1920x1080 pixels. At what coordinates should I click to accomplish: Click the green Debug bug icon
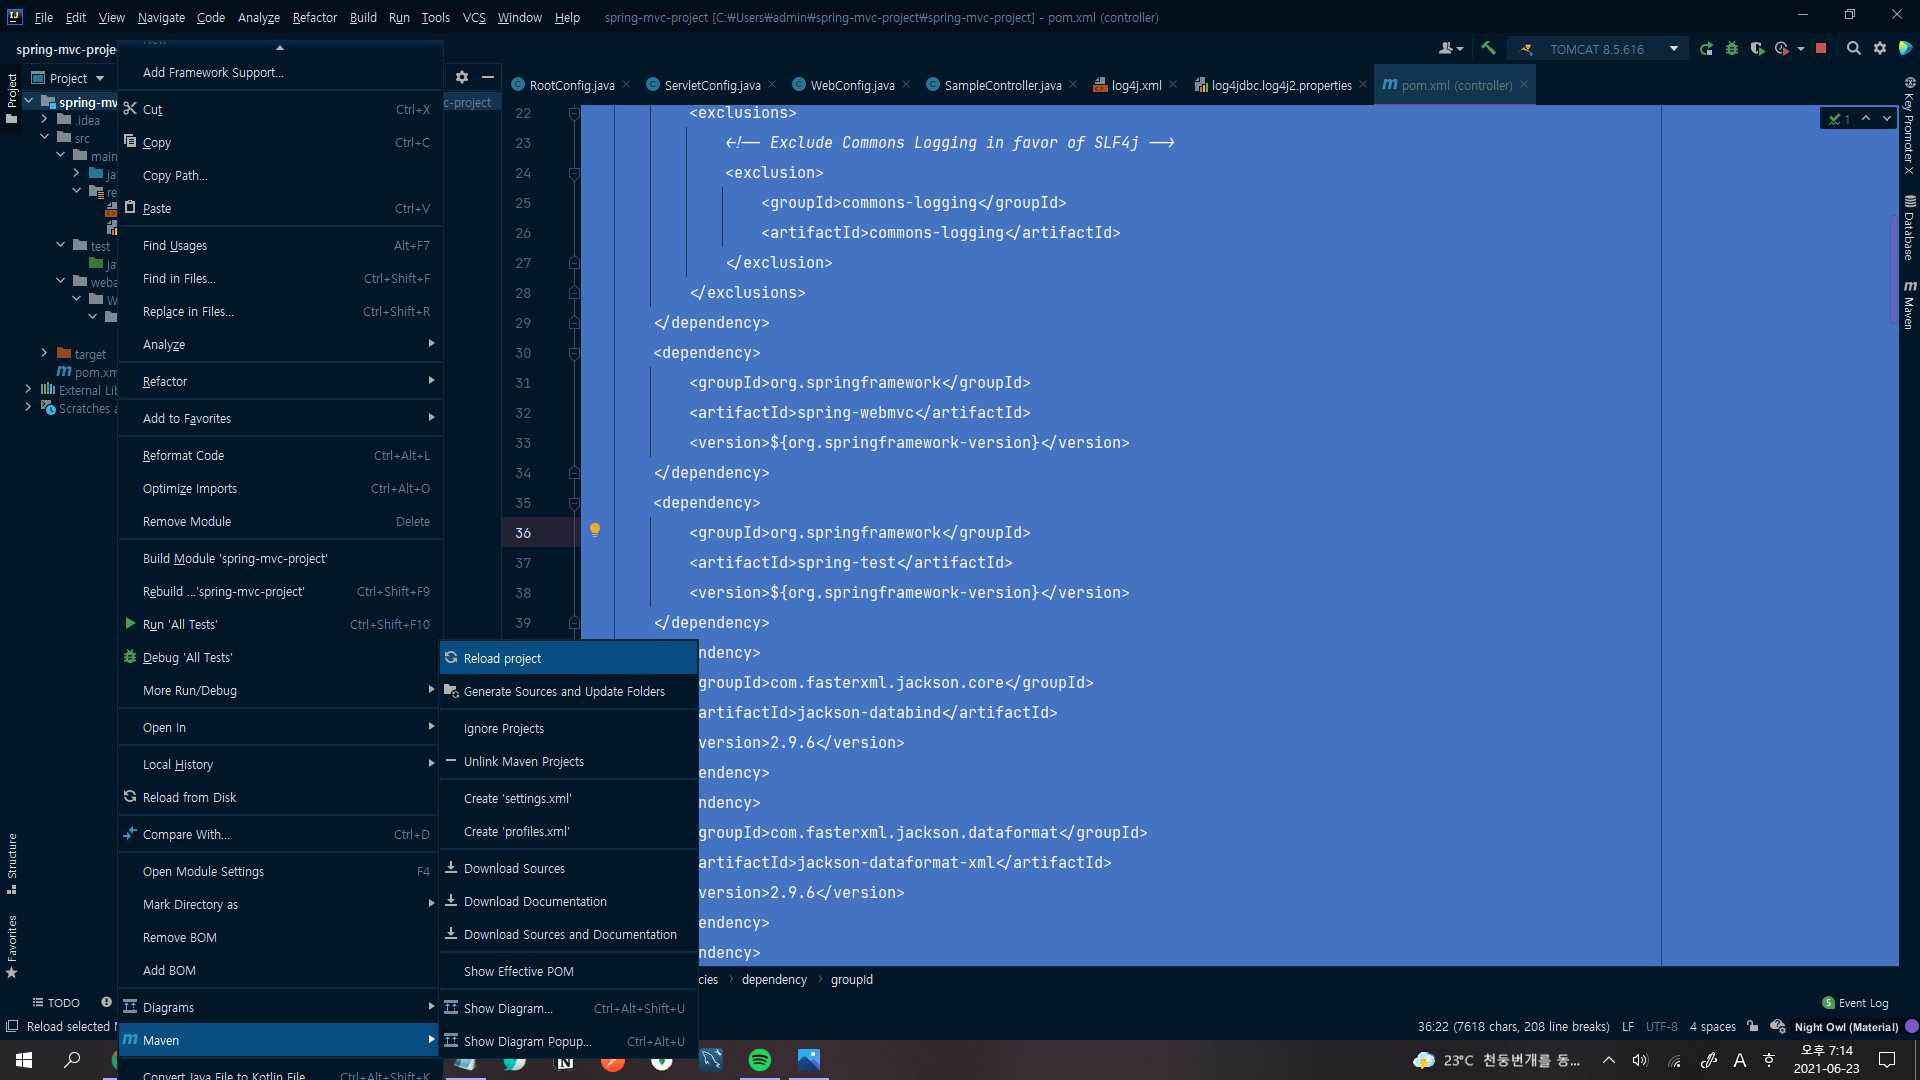coord(1732,48)
